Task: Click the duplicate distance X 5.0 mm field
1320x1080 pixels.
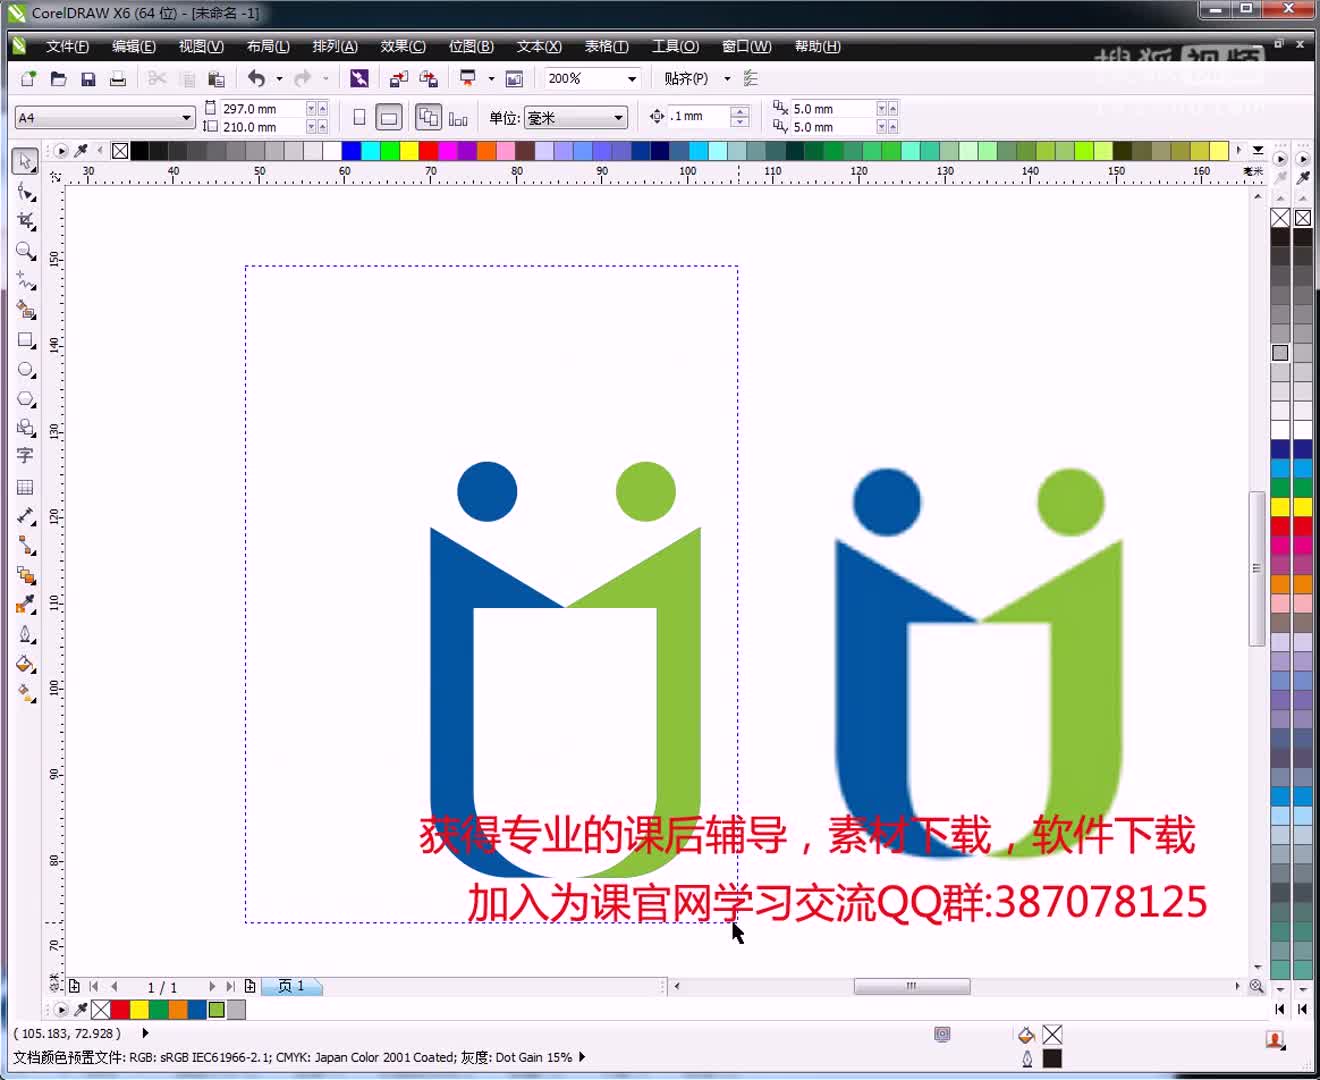Action: pos(833,108)
